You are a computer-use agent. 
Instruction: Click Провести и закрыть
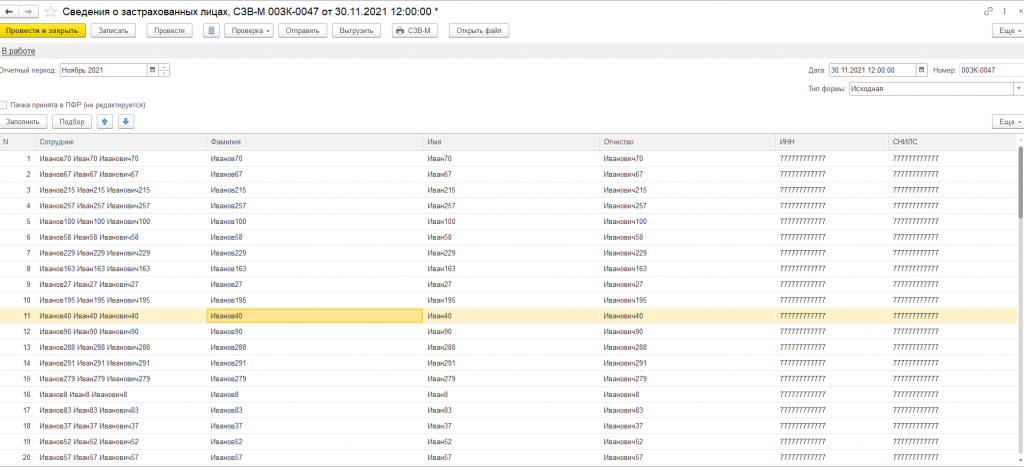click(x=42, y=31)
